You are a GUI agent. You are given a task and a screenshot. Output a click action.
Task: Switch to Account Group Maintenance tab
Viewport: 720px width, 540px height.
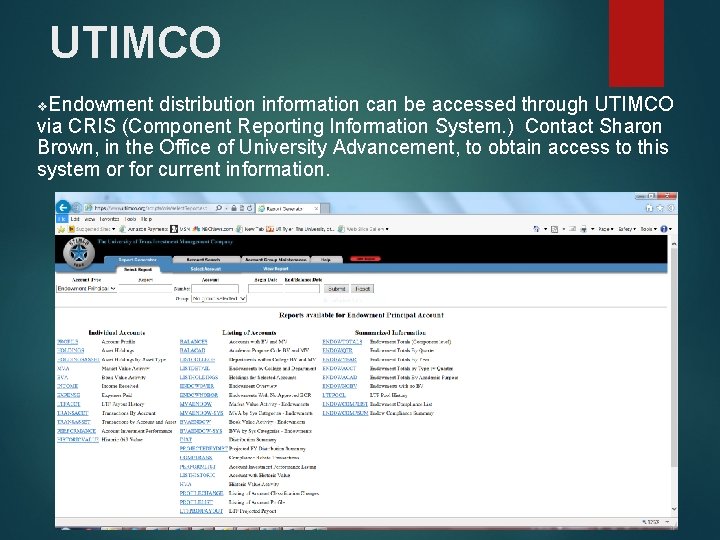coord(276,260)
